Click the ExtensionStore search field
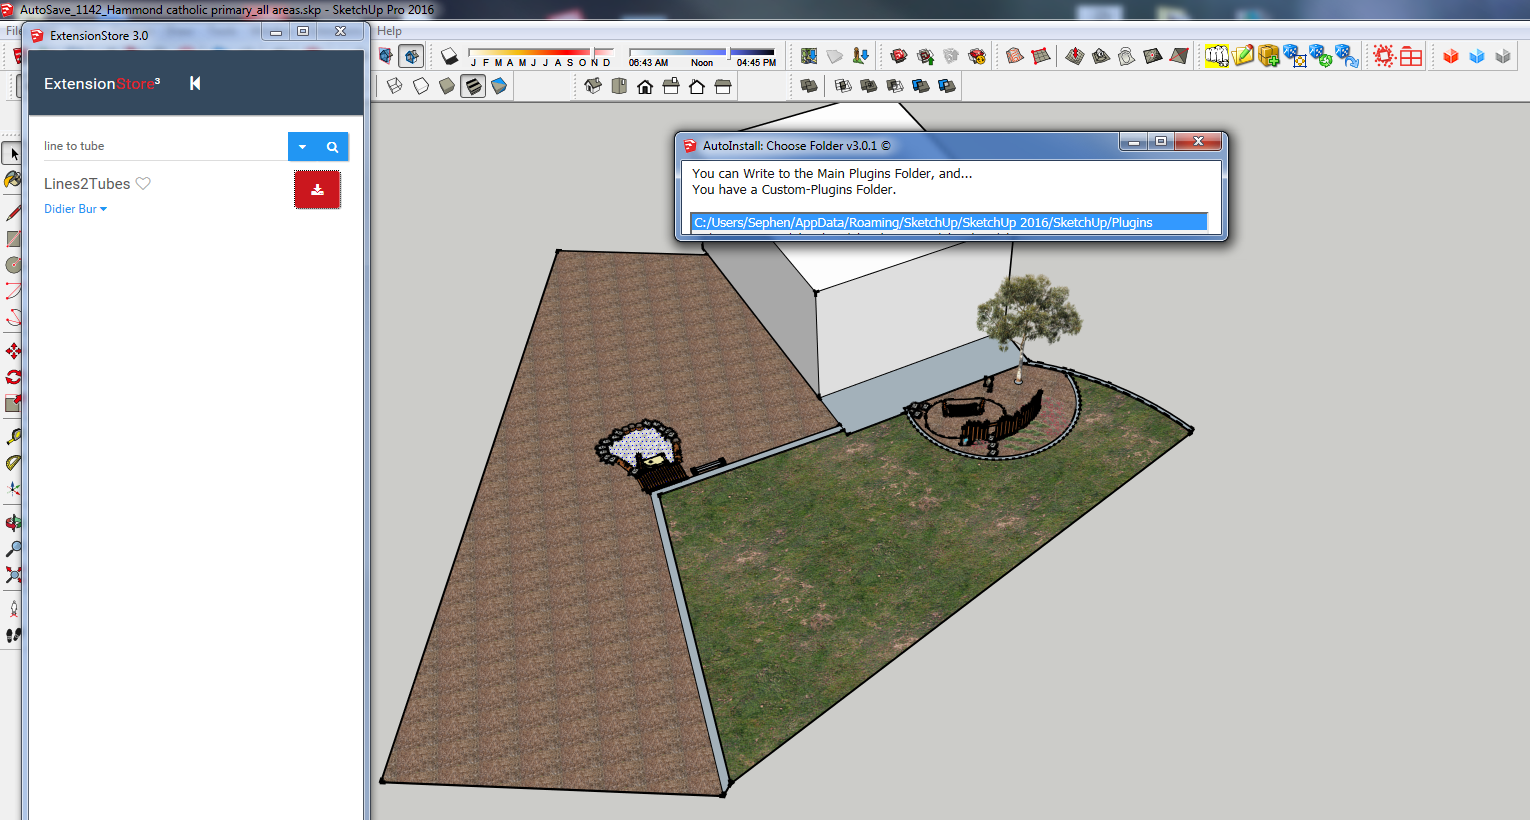 [x=164, y=146]
